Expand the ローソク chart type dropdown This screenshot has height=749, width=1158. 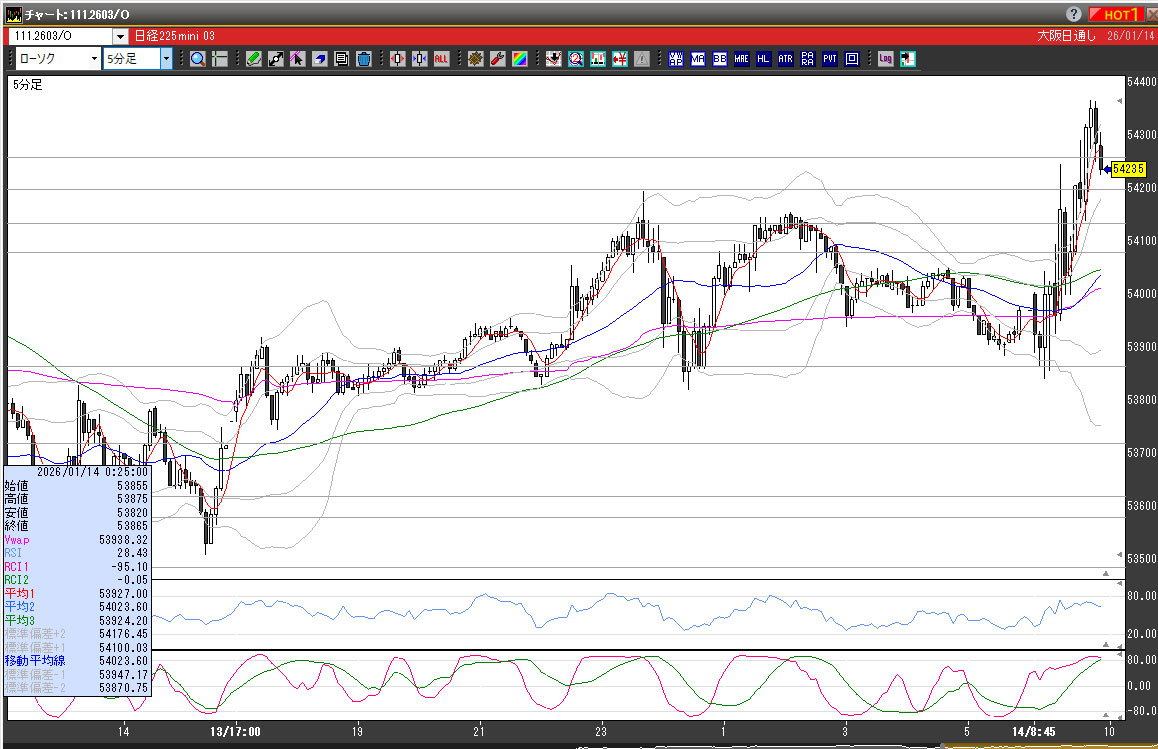(x=94, y=59)
